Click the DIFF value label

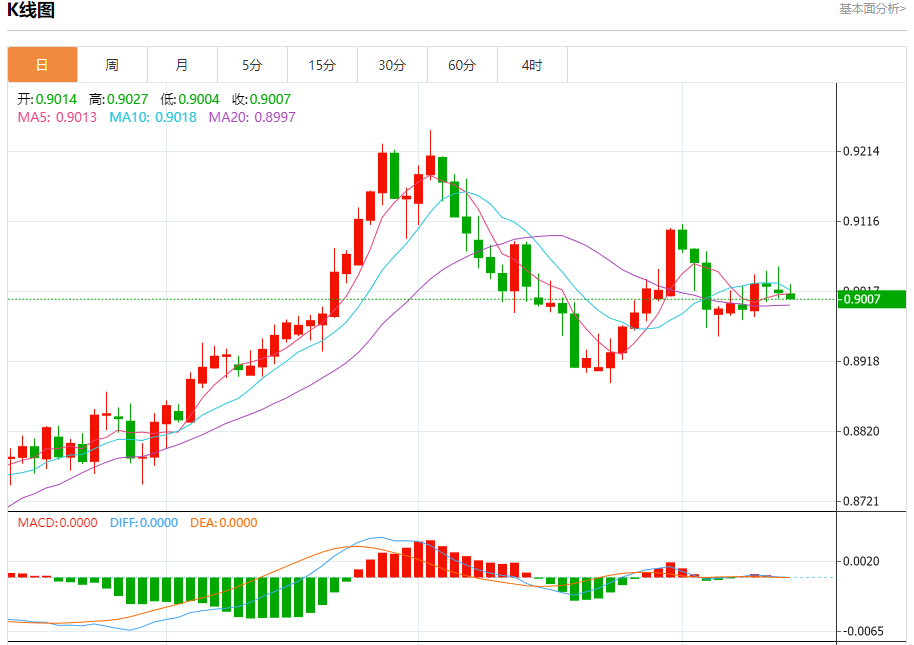(143, 522)
